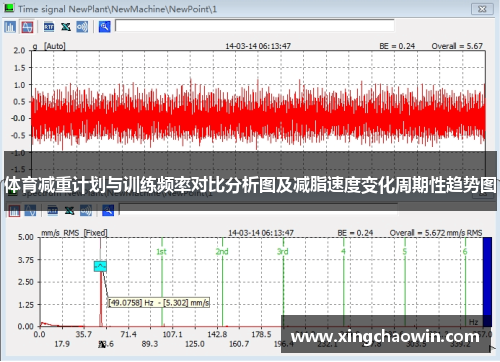
Task: Select time waveform icon in top toolbar
Action: pyautogui.click(x=27, y=27)
